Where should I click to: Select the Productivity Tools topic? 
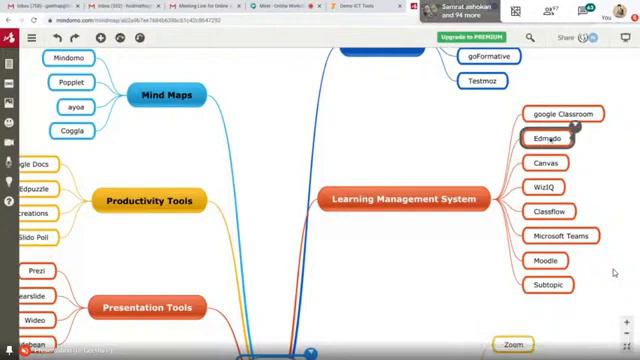click(x=149, y=201)
